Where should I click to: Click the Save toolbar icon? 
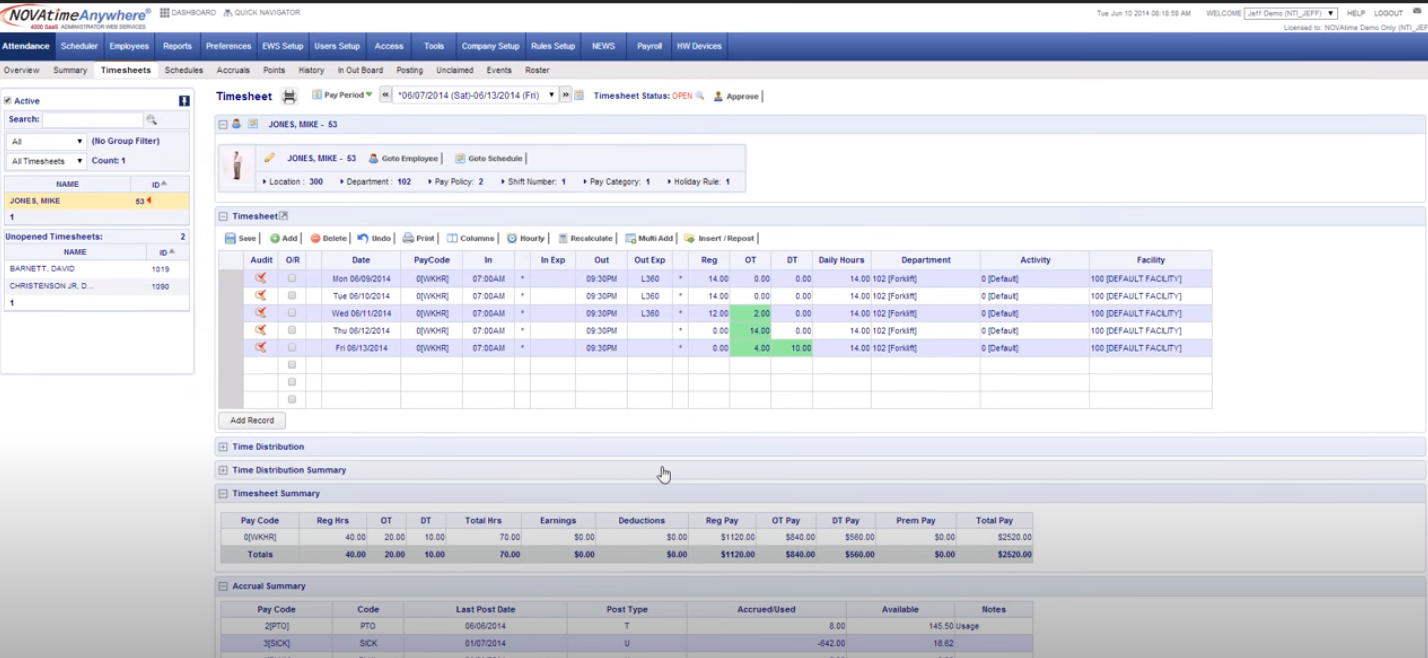[230, 238]
